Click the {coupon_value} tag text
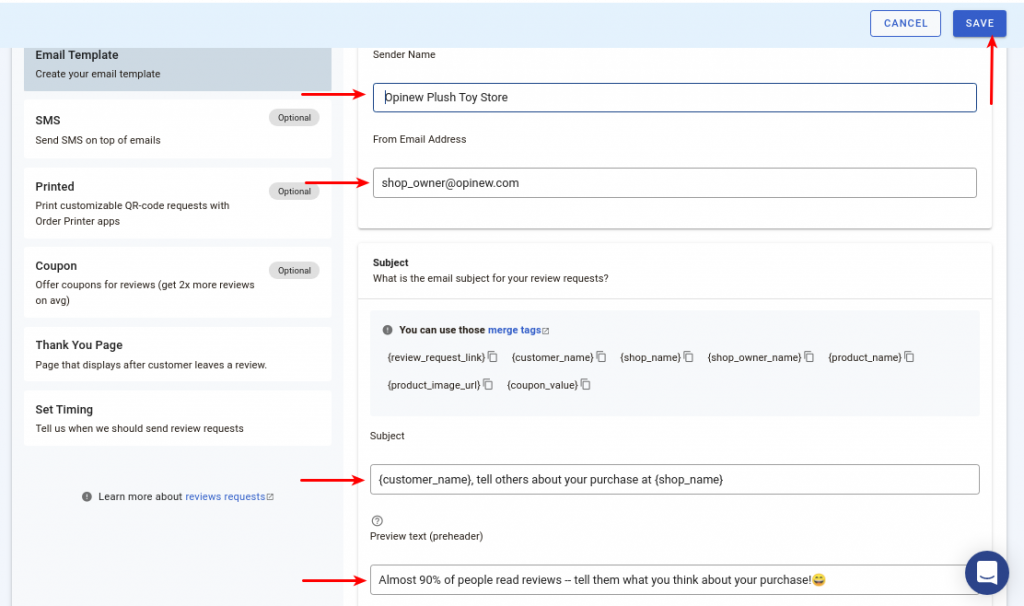Screen dimensions: 1024x606 (x=542, y=385)
